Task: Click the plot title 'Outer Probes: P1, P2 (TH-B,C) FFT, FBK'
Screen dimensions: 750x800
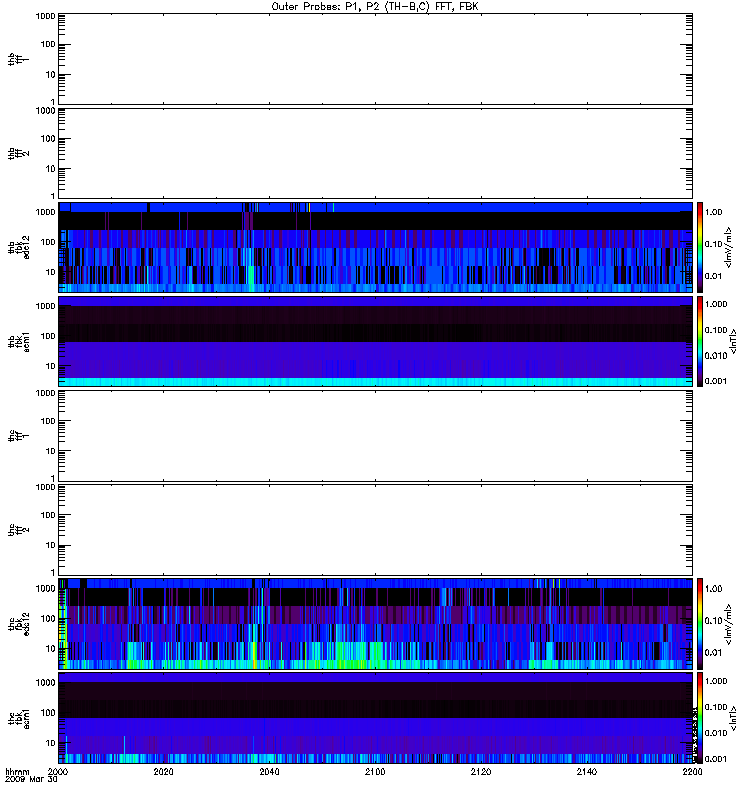Action: point(375,7)
